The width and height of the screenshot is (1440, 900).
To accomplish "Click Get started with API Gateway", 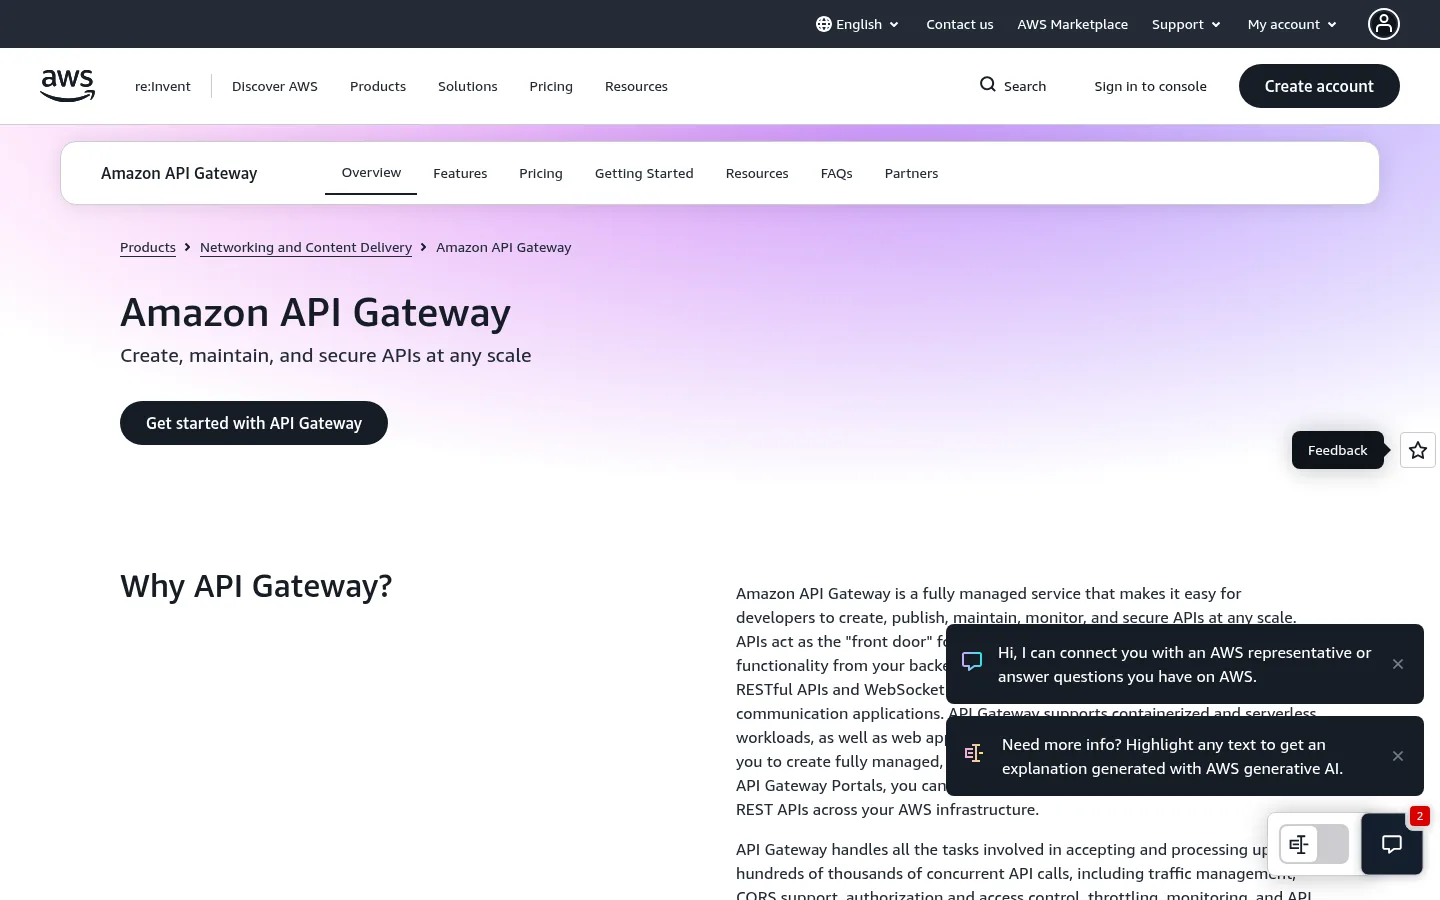I will [x=254, y=423].
